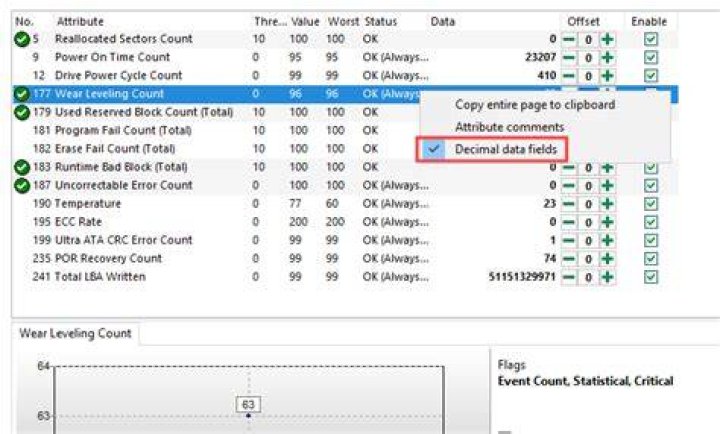Click minus icon in Temperature row
Viewport: 720px width, 434px height.
pyautogui.click(x=568, y=204)
